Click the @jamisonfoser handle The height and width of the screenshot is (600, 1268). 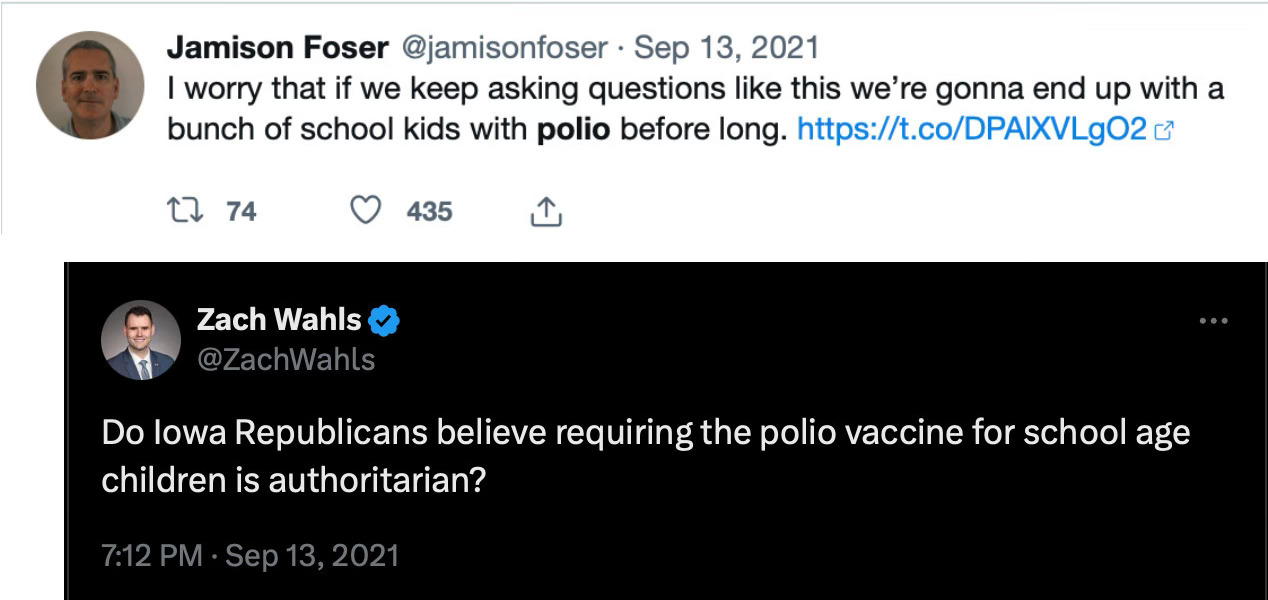click(504, 47)
